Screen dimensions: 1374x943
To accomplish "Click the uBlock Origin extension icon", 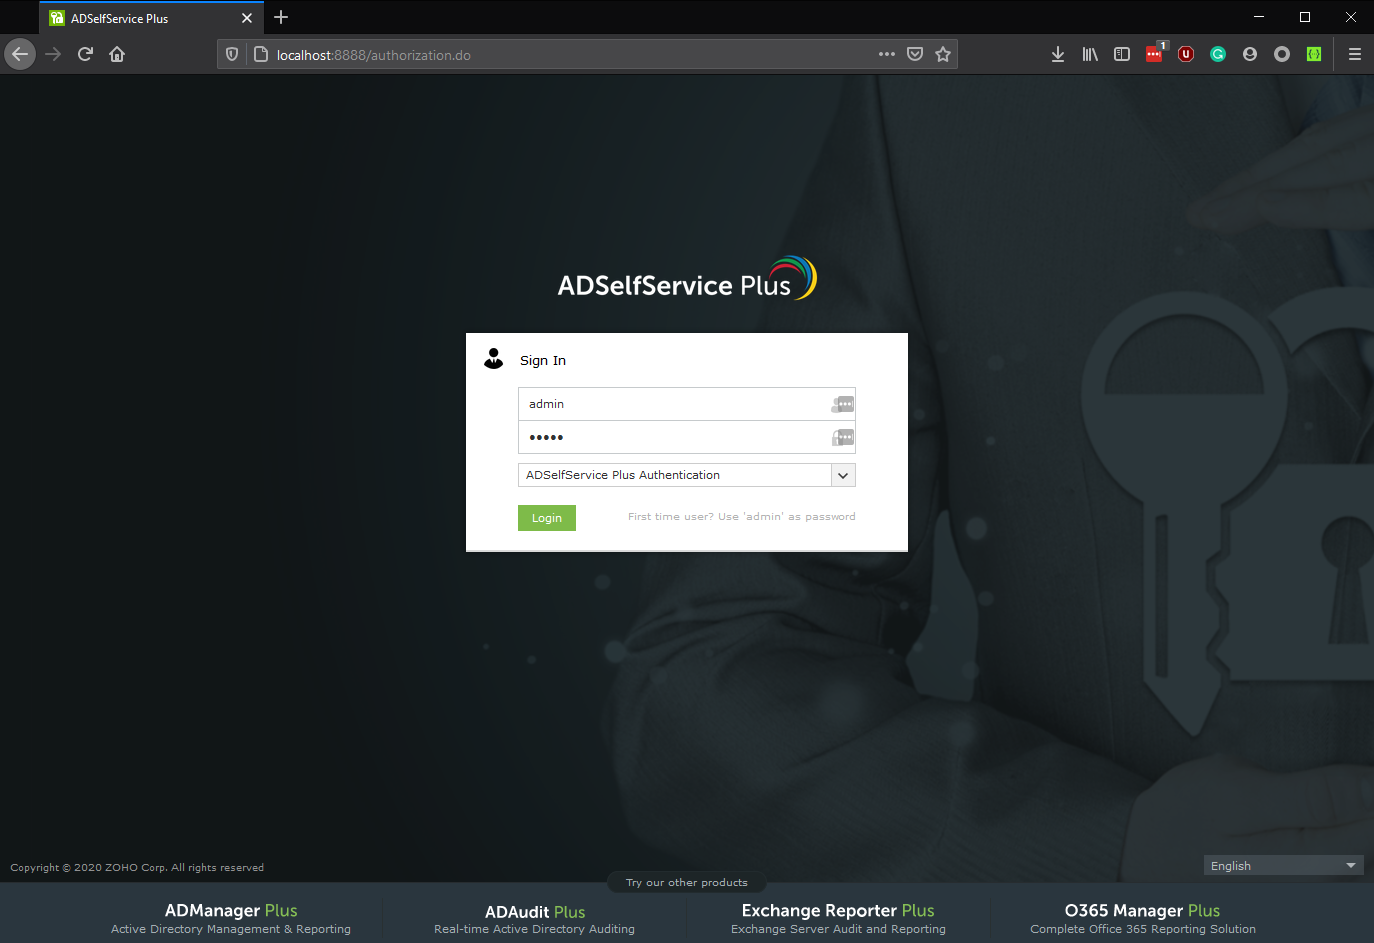I will [x=1186, y=54].
